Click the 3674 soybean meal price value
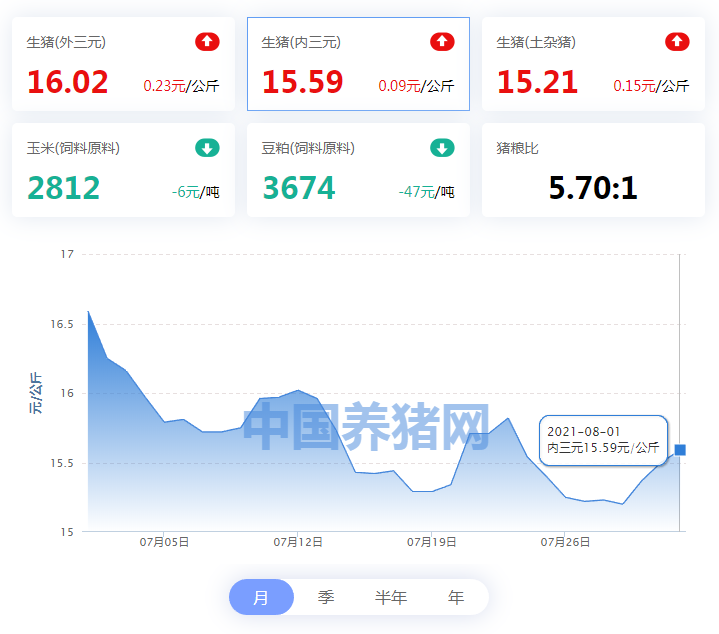The width and height of the screenshot is (719, 634). pyautogui.click(x=299, y=188)
